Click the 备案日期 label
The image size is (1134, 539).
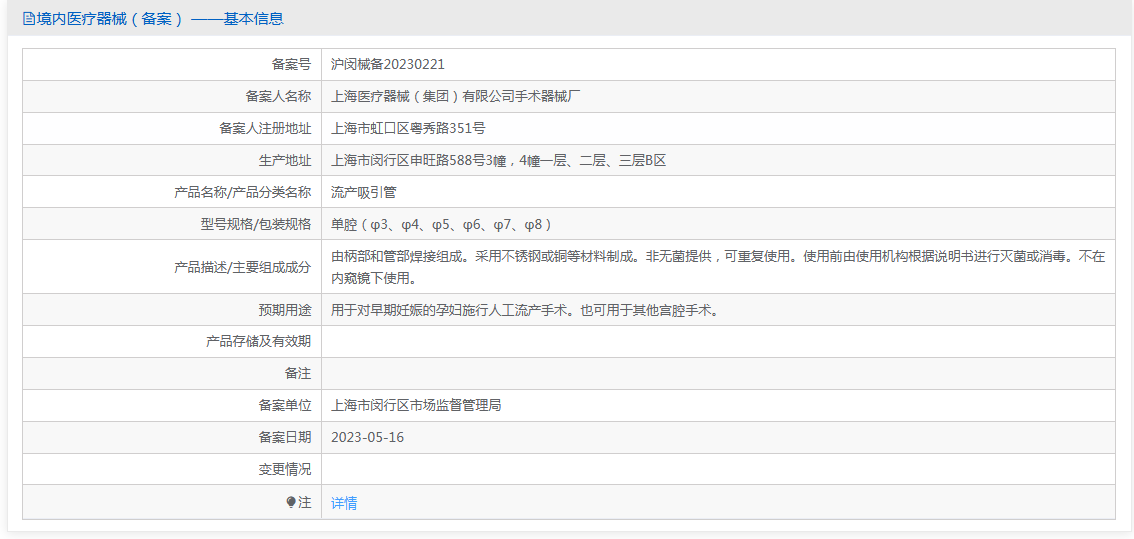coord(285,438)
